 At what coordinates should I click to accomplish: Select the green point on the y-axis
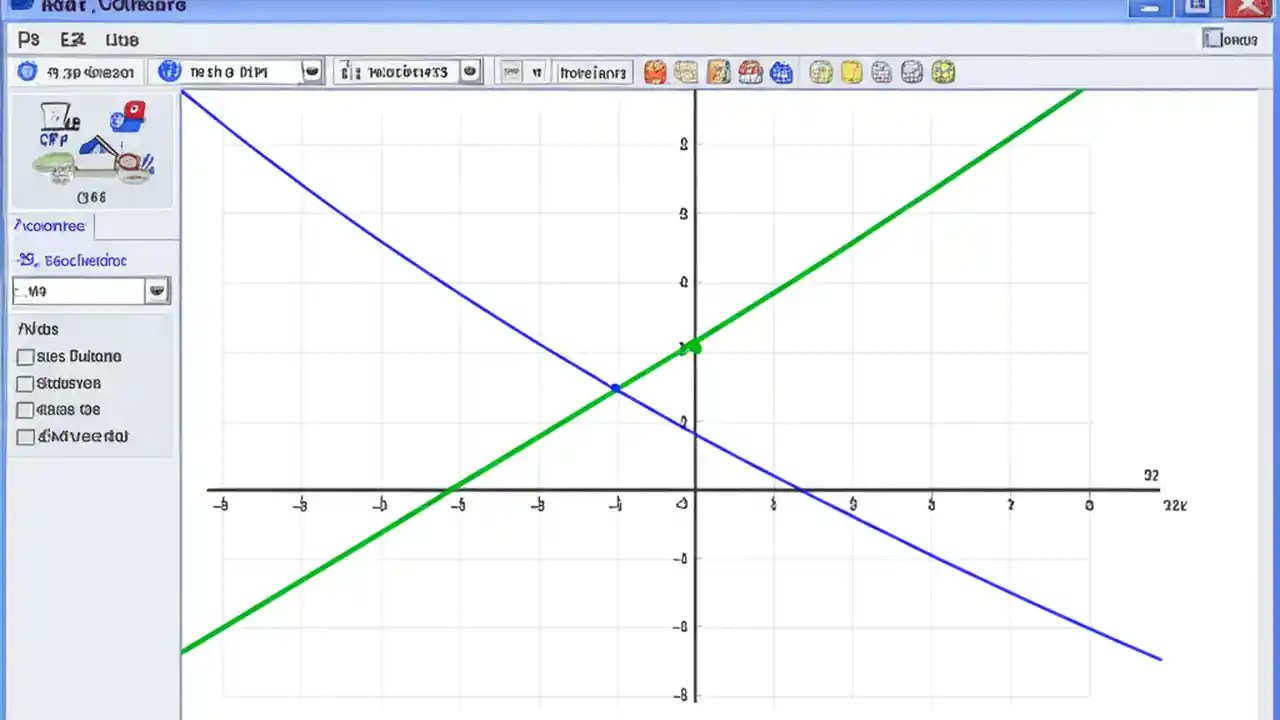(x=694, y=346)
